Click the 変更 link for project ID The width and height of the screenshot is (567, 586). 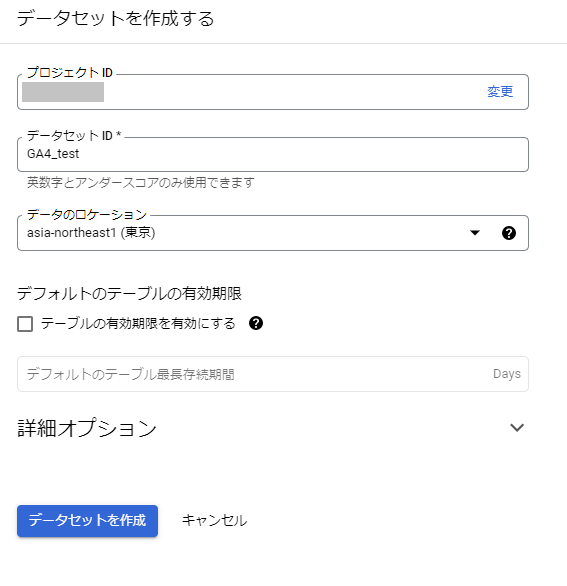pyautogui.click(x=500, y=92)
